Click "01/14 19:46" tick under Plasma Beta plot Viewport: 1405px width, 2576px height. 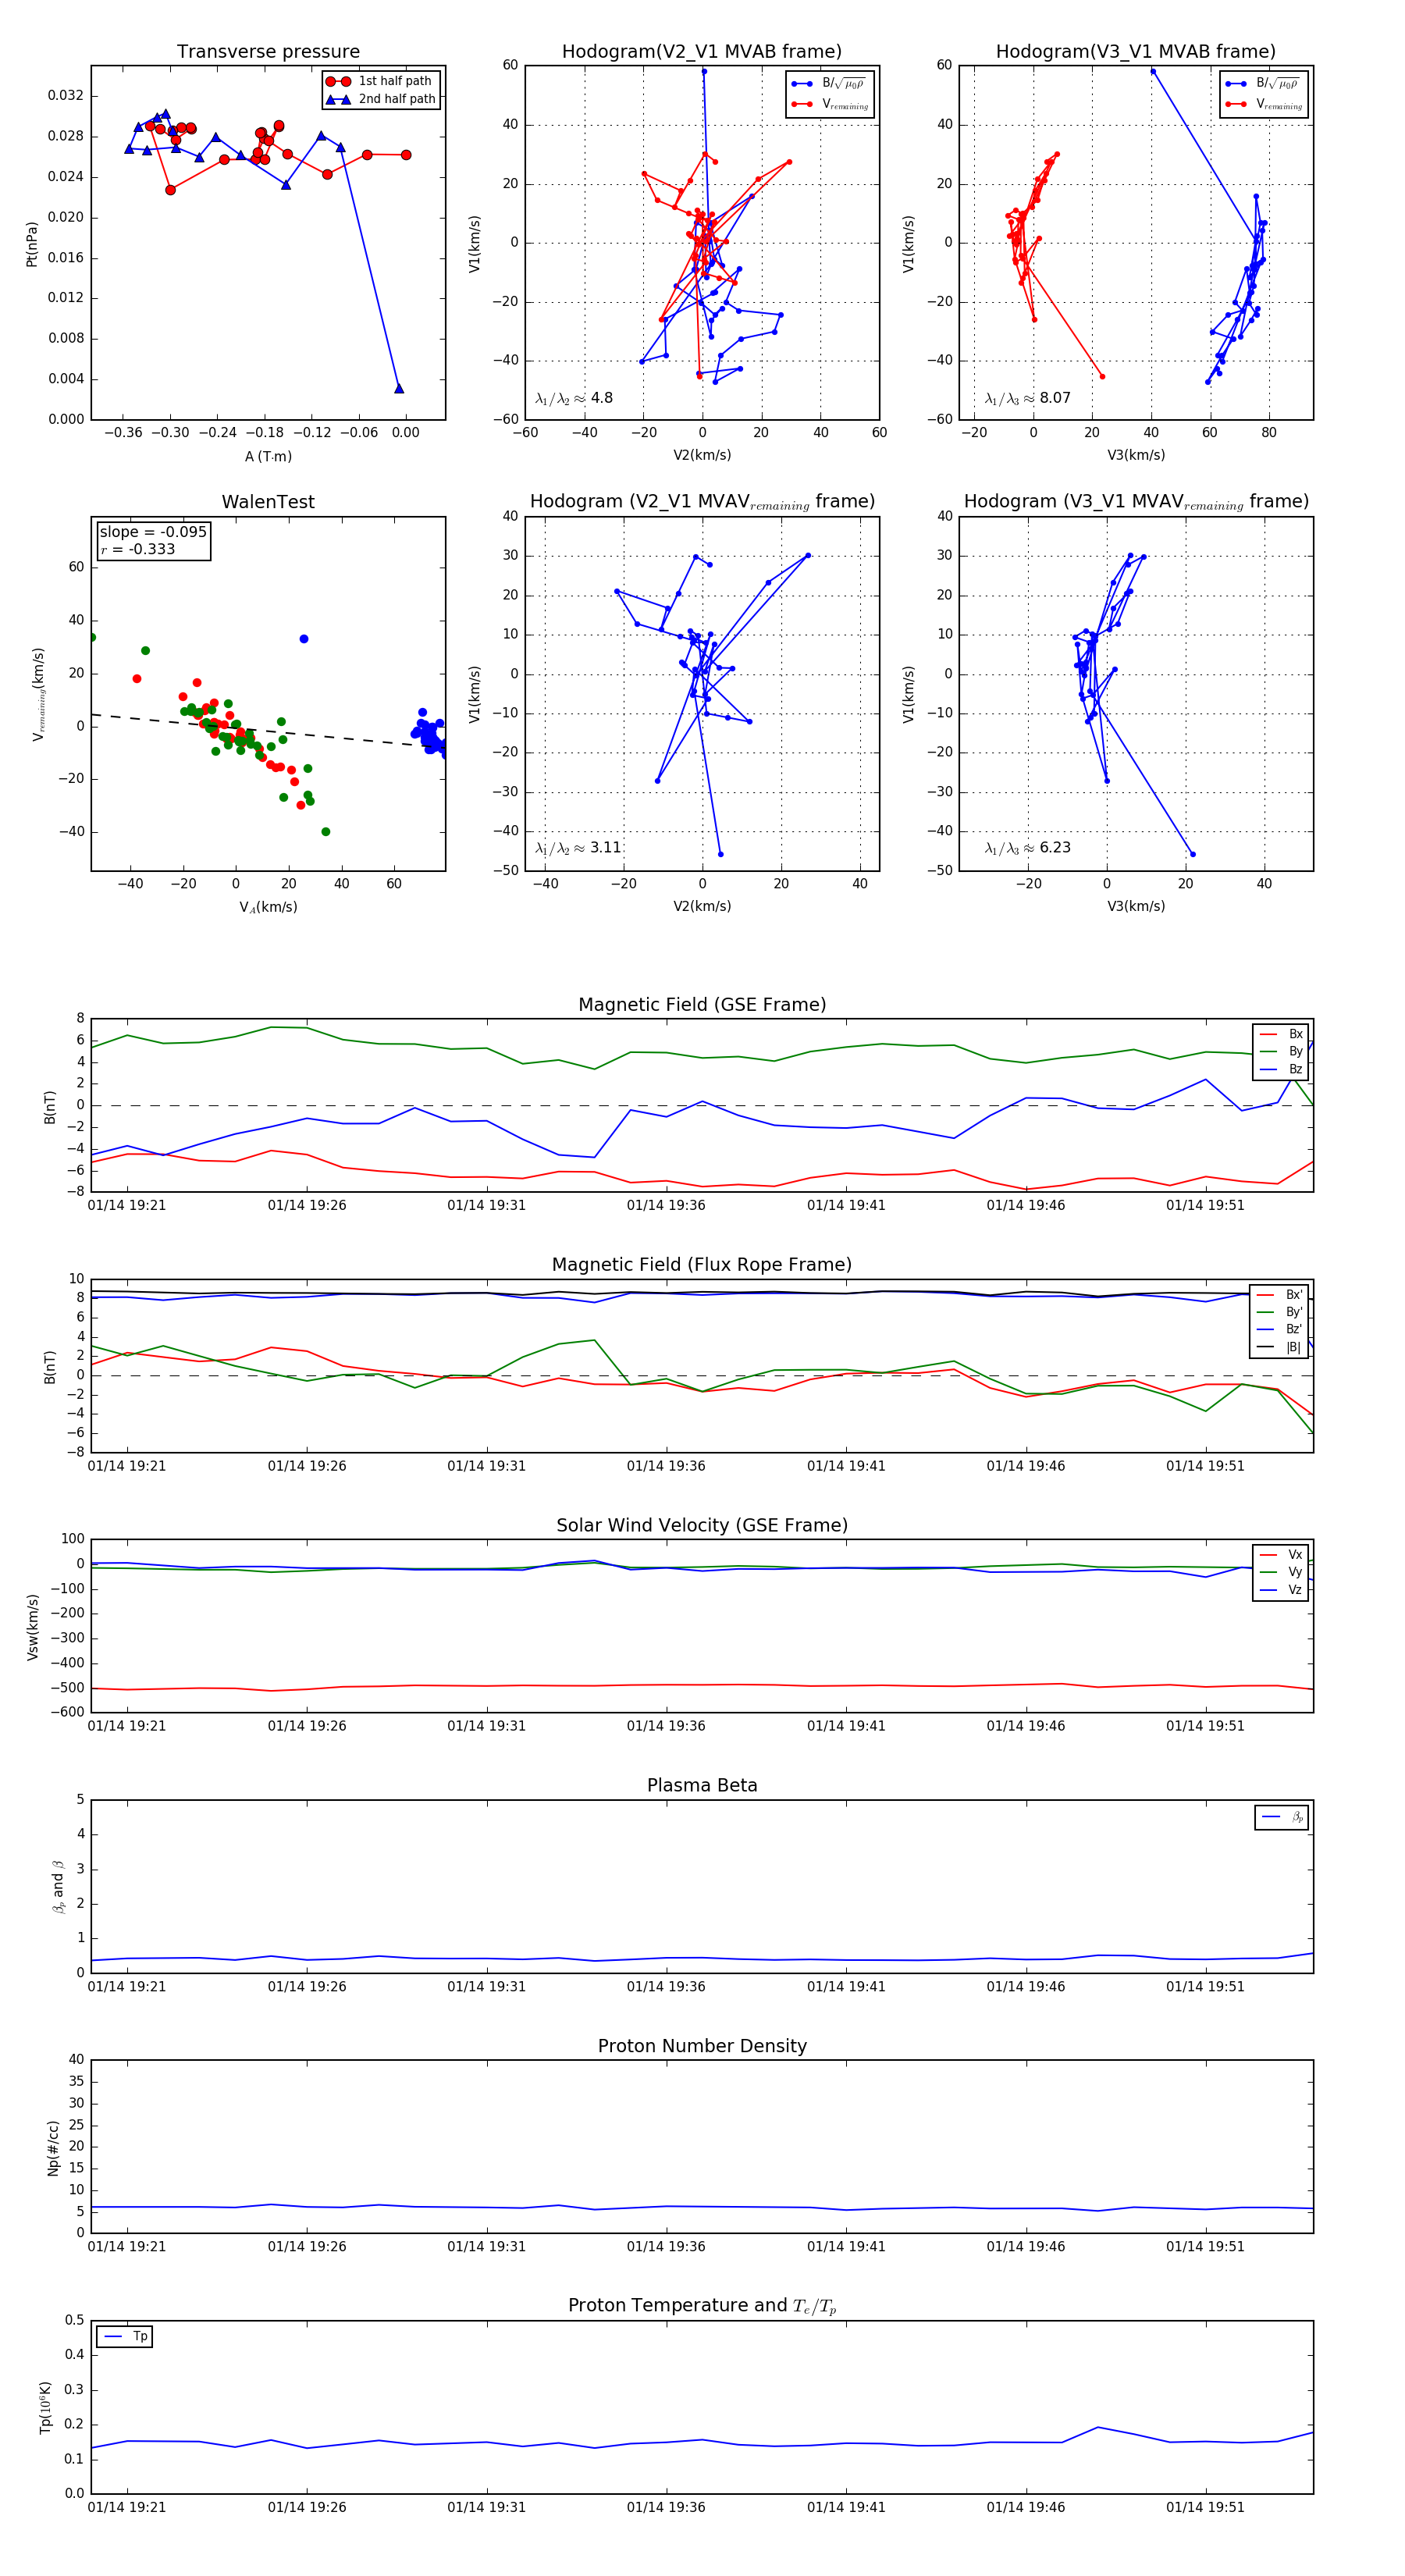point(1026,1987)
